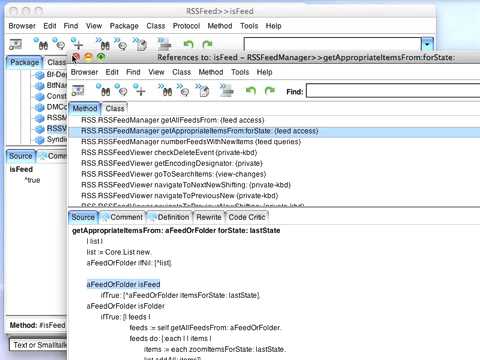The height and width of the screenshot is (360, 480).
Task: Click the plus icon in the RSSFeed>>isFeed window toolbar
Action: [x=77, y=44]
